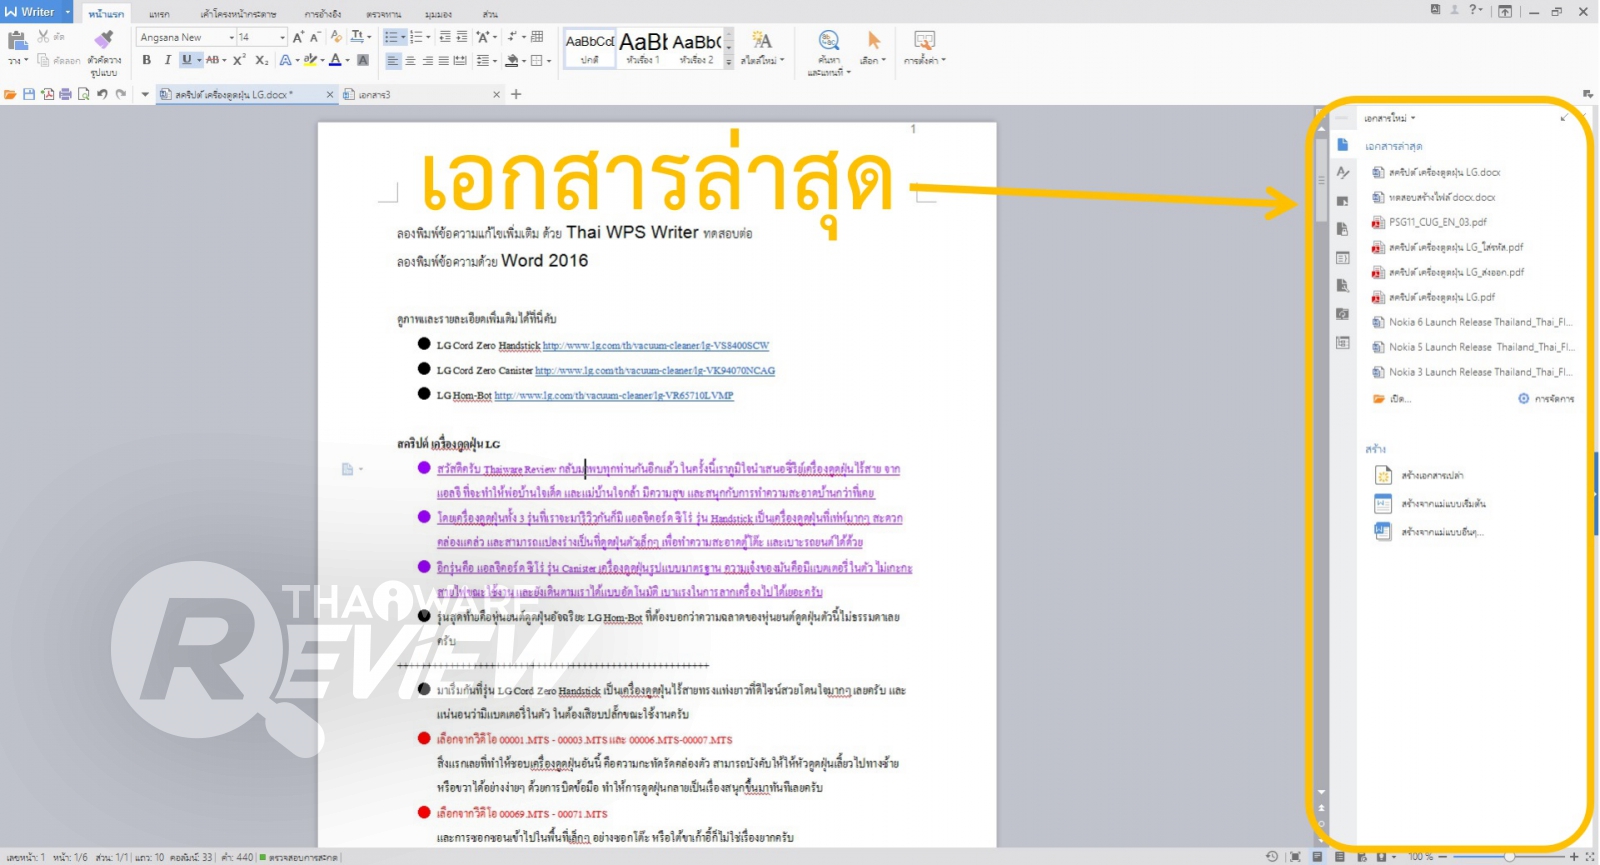
Task: Create a blank document via สร้างเอกสารเปล่า
Action: point(1420,475)
